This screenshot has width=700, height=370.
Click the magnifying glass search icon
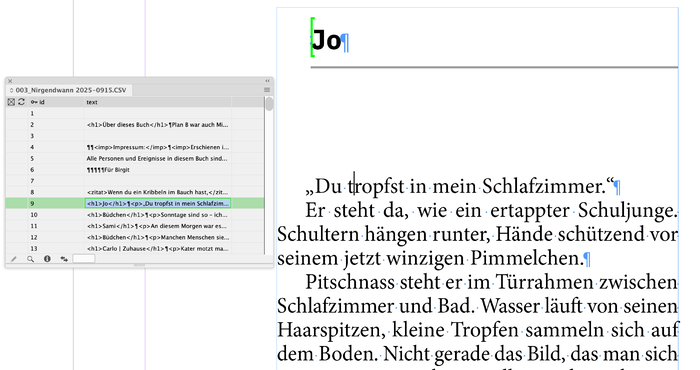point(30,259)
